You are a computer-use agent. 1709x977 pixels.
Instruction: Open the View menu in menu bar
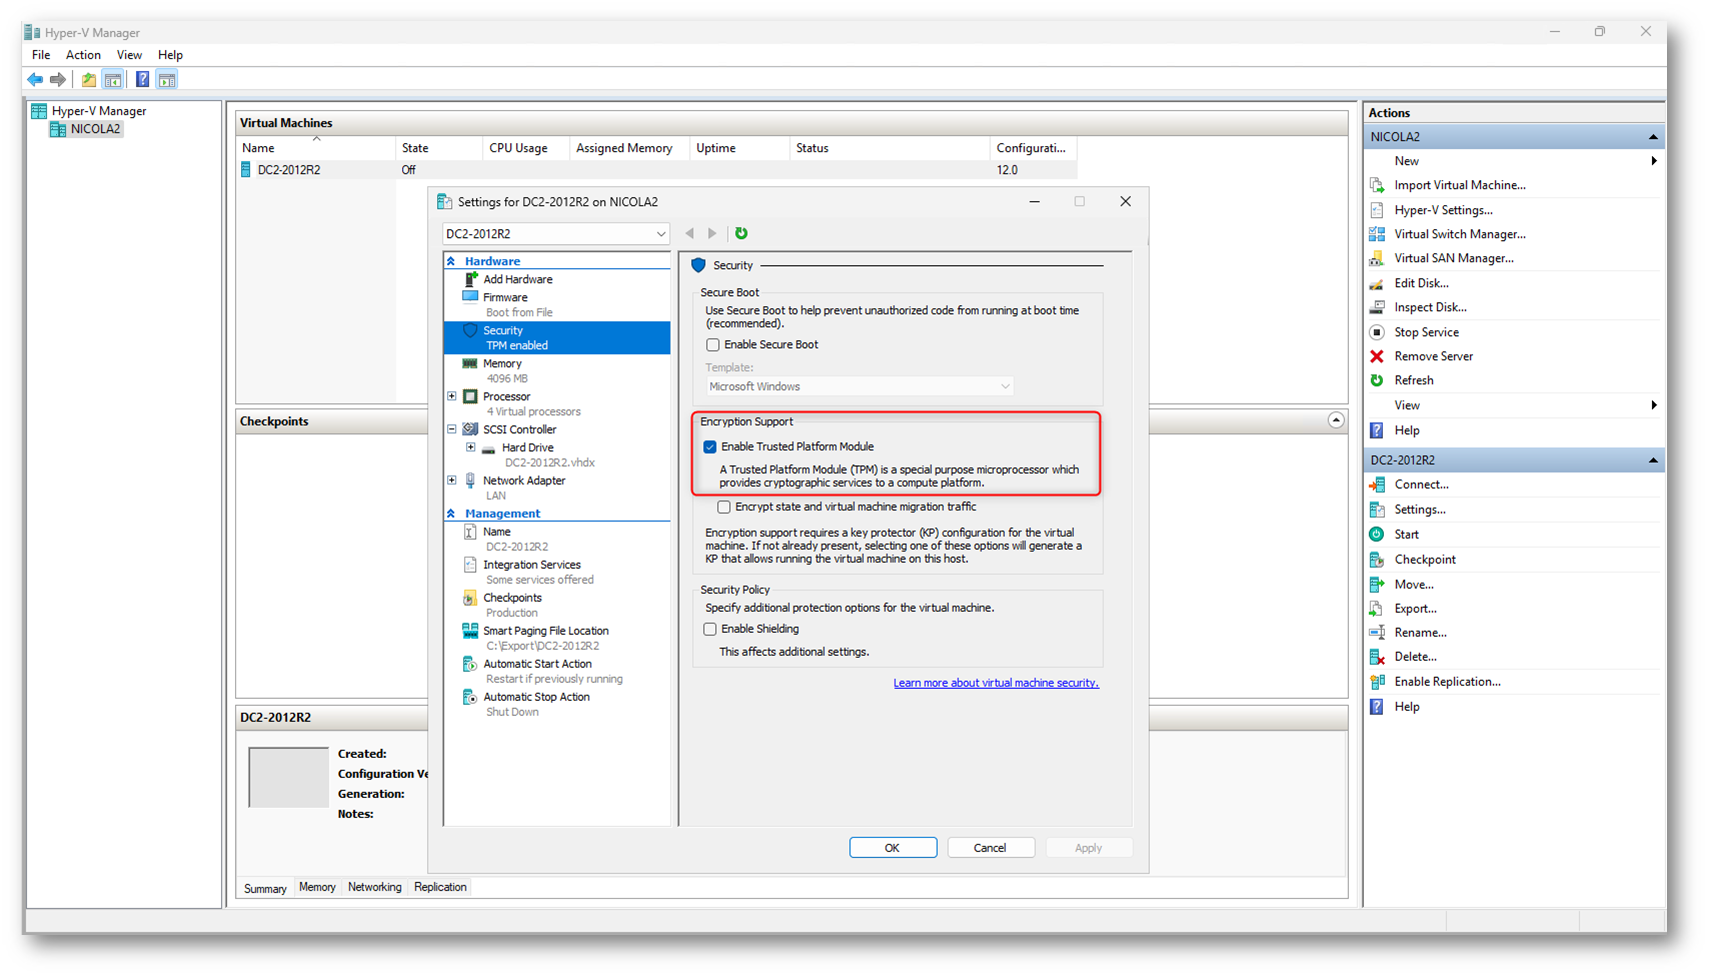tap(129, 55)
